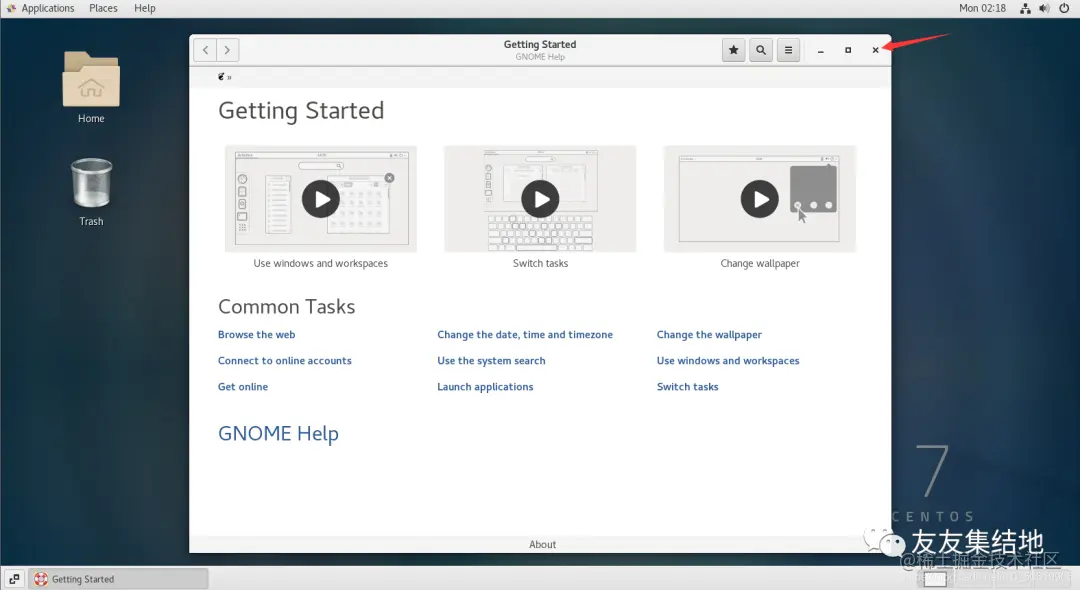Screen dimensions: 1080x590
Task: Play the Switch tasks video
Action: pos(540,199)
